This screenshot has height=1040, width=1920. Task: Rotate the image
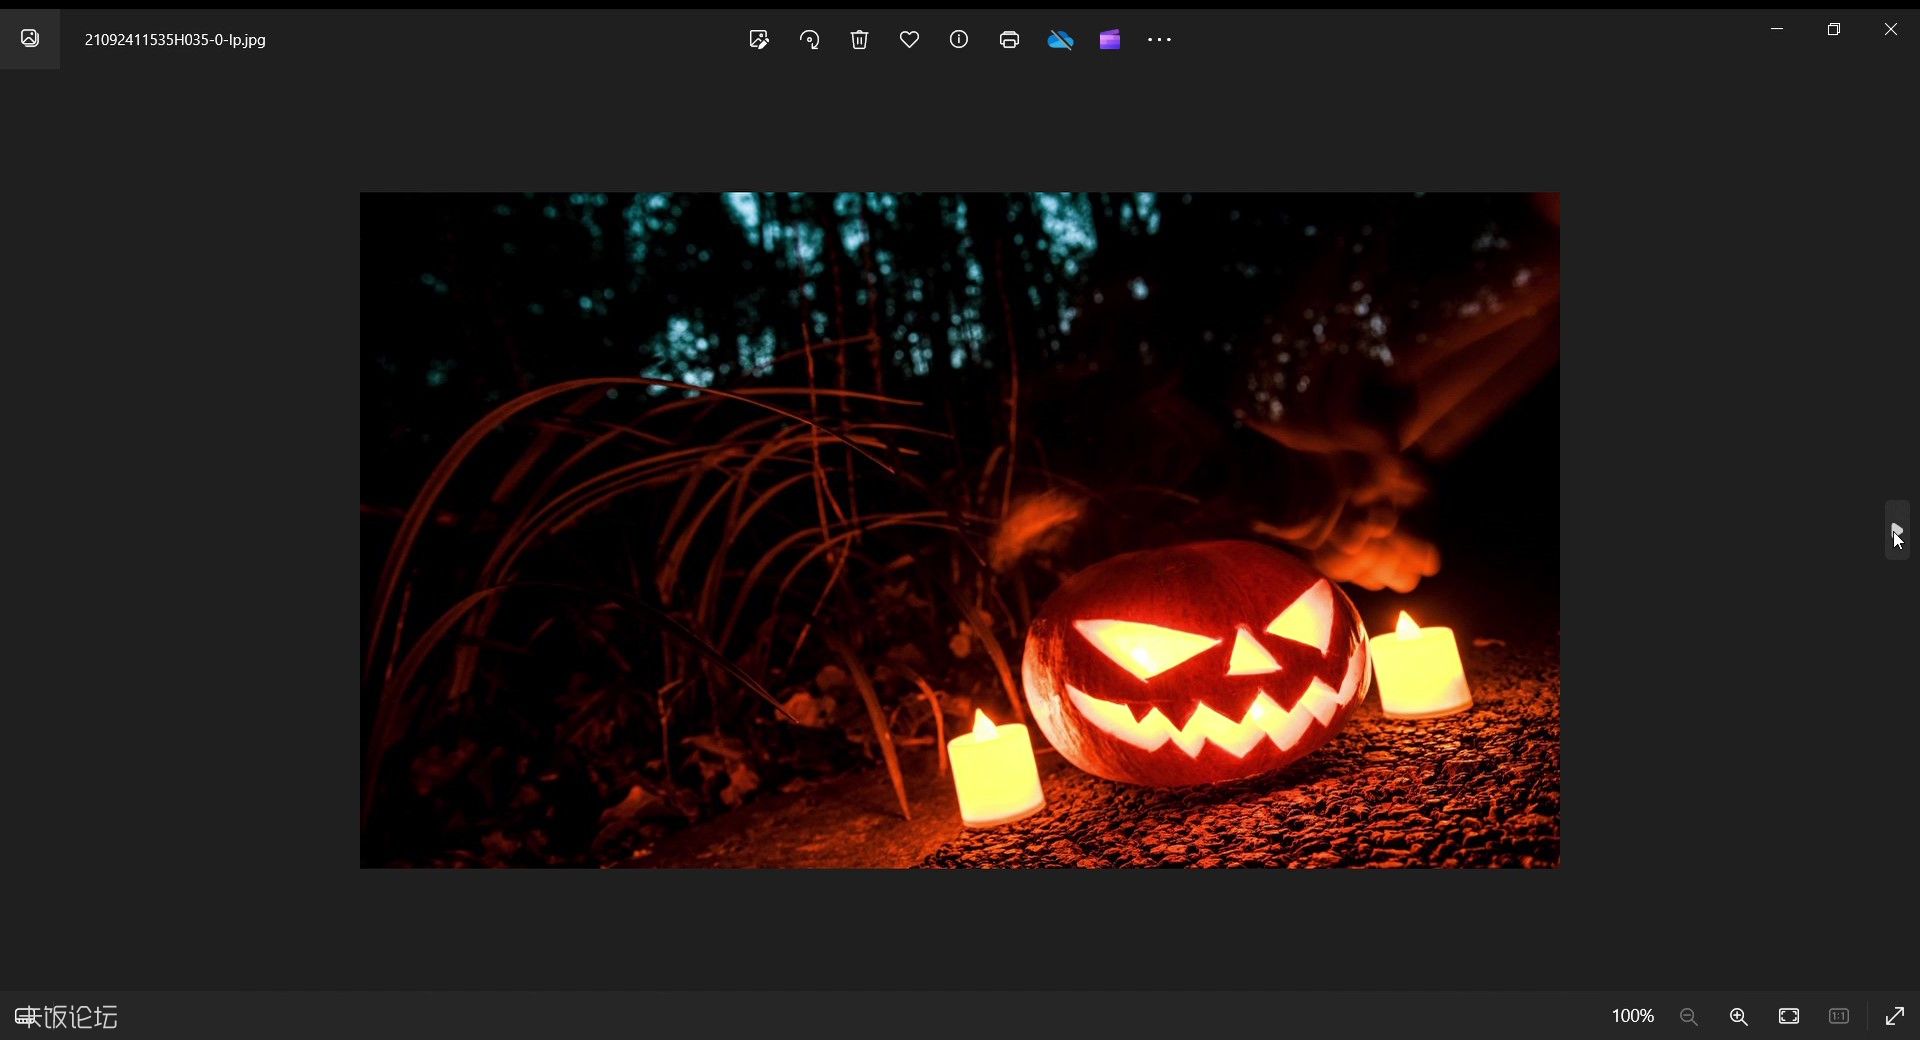[x=809, y=40]
